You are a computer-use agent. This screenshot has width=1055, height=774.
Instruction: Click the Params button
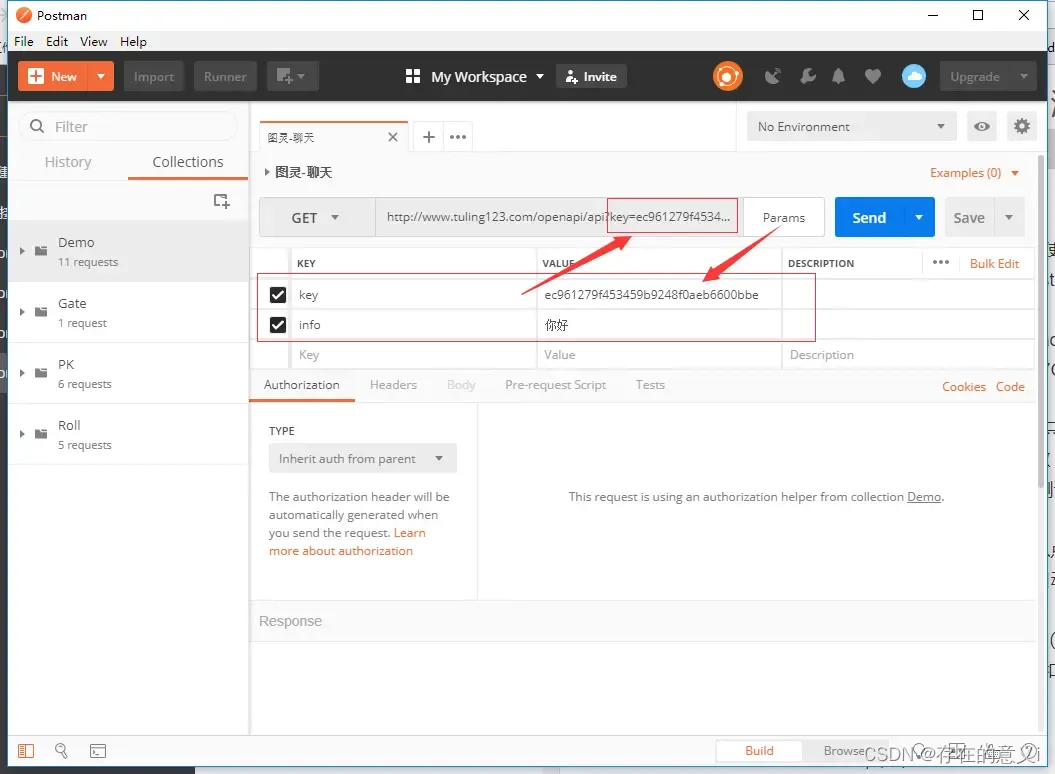coord(784,217)
